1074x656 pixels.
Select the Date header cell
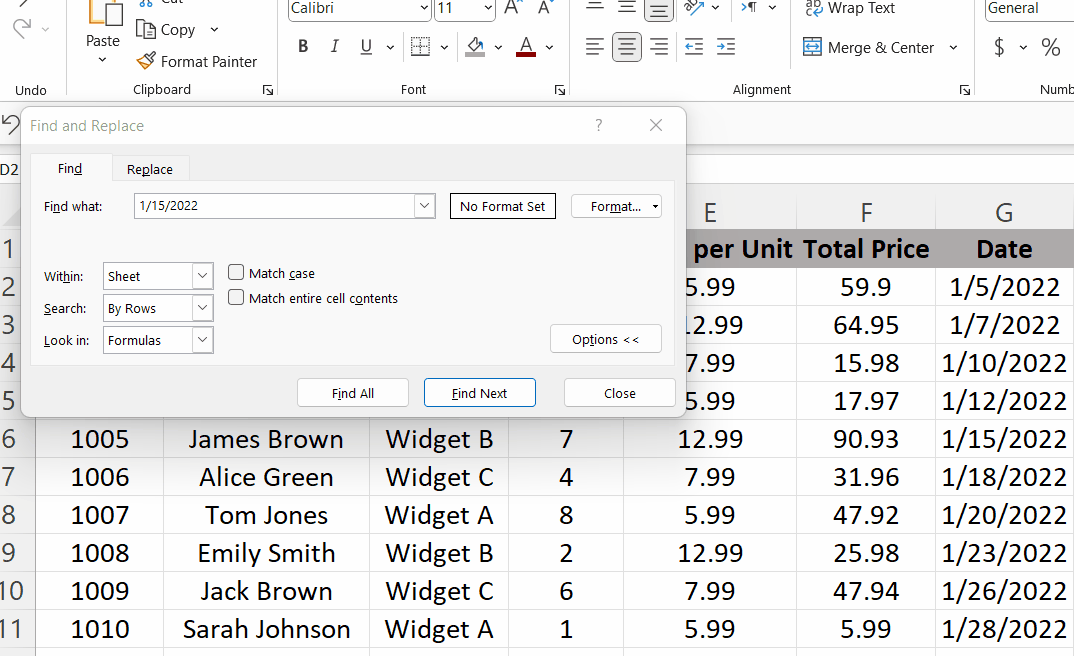pos(1004,249)
